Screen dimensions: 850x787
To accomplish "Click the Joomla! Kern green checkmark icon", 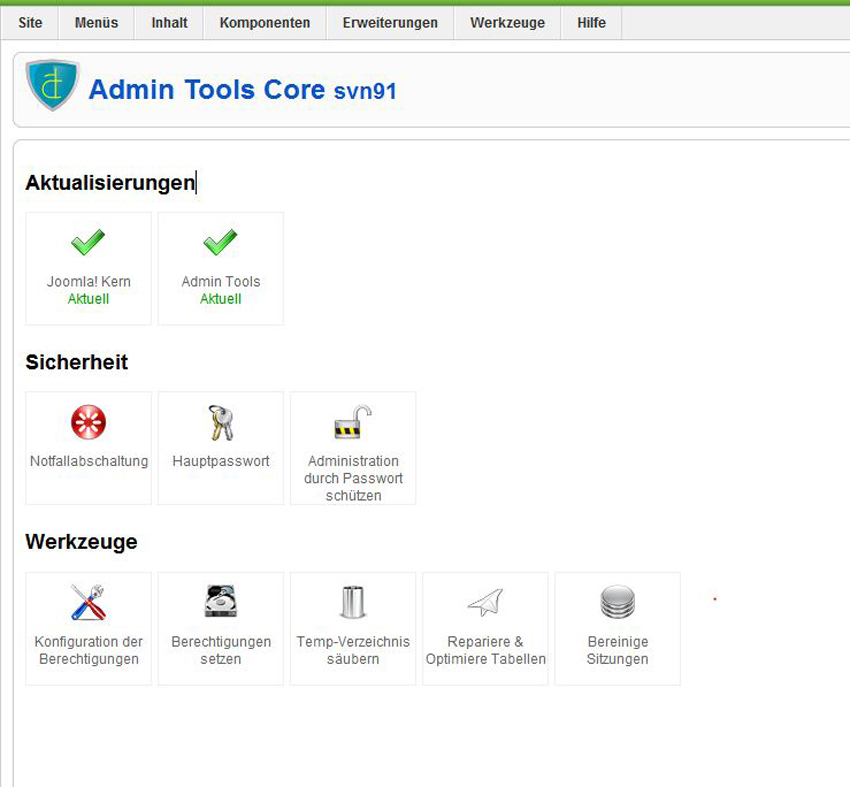I will [88, 242].
